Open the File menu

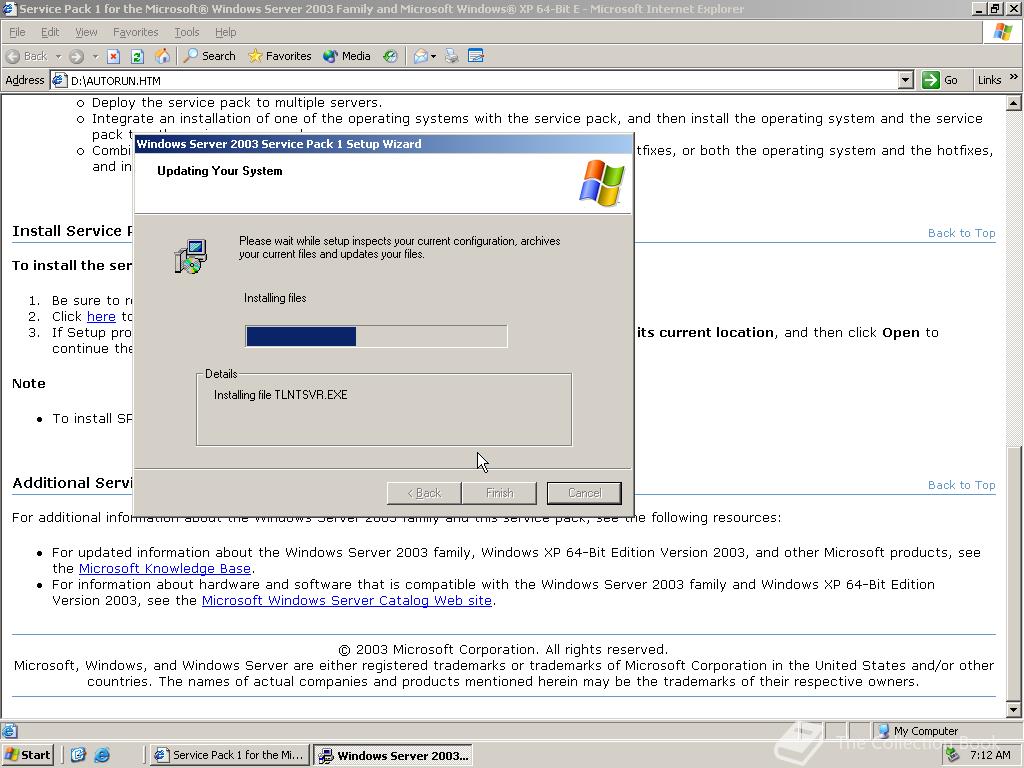[18, 32]
